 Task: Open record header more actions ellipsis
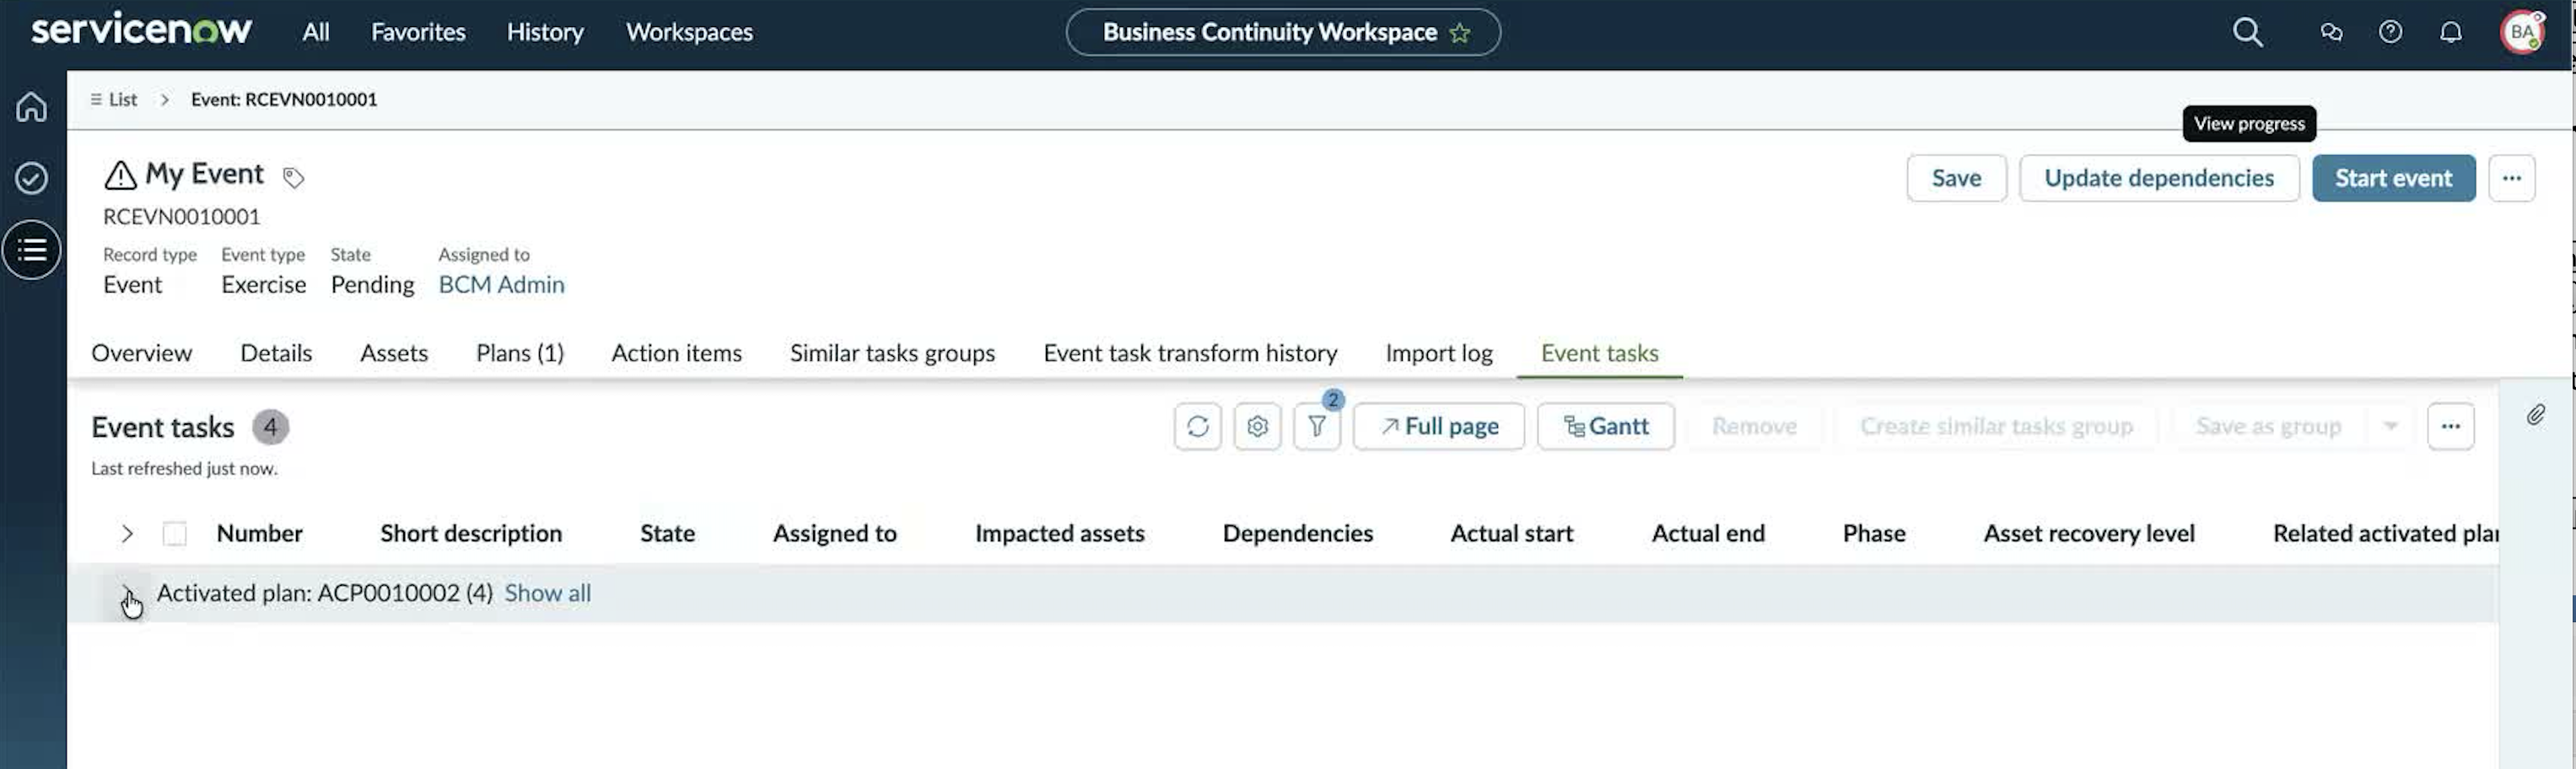pos(2511,178)
